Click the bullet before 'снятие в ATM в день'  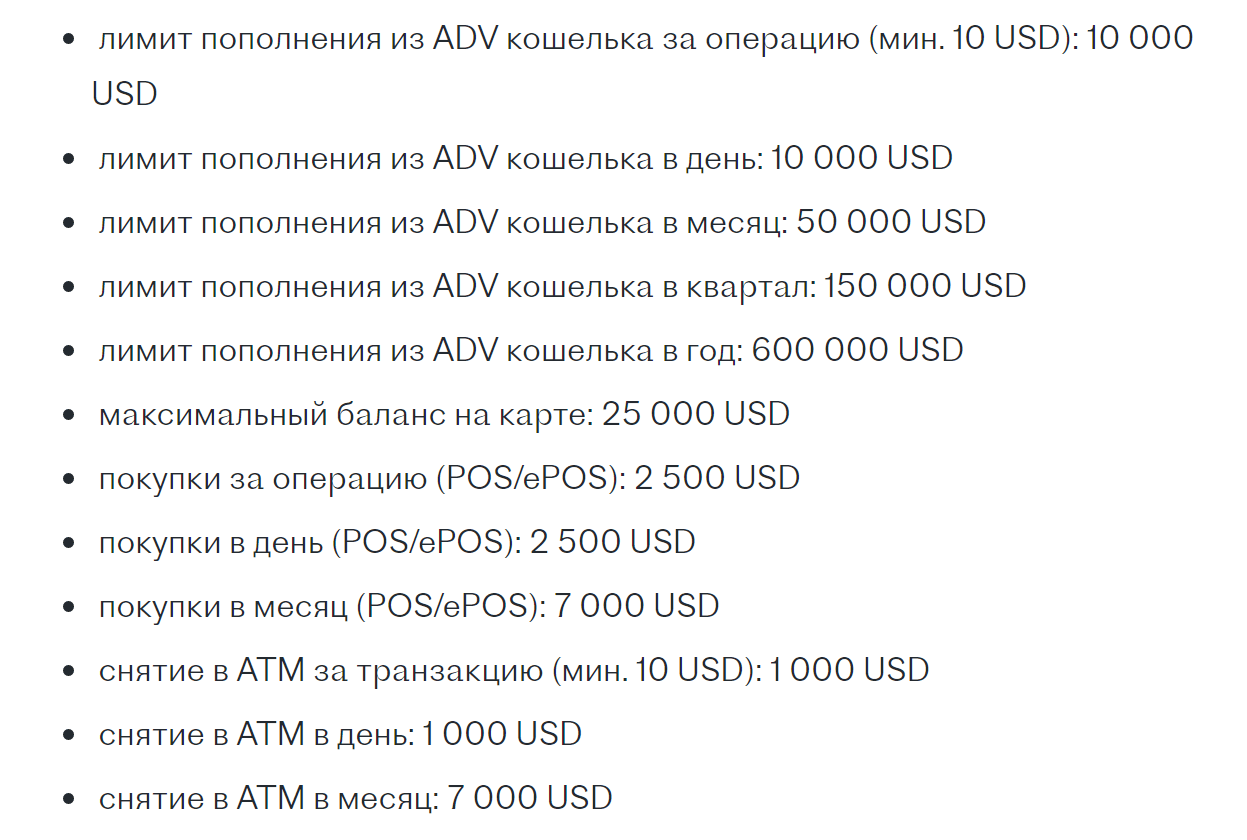pos(69,734)
